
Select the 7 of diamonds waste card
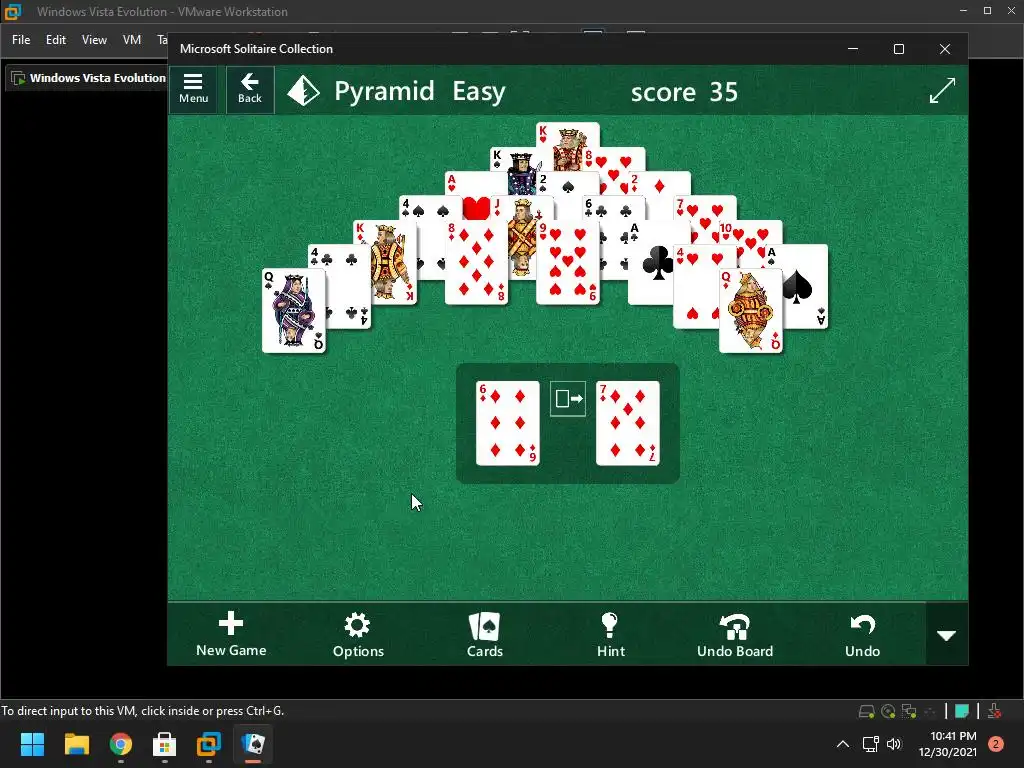628,423
